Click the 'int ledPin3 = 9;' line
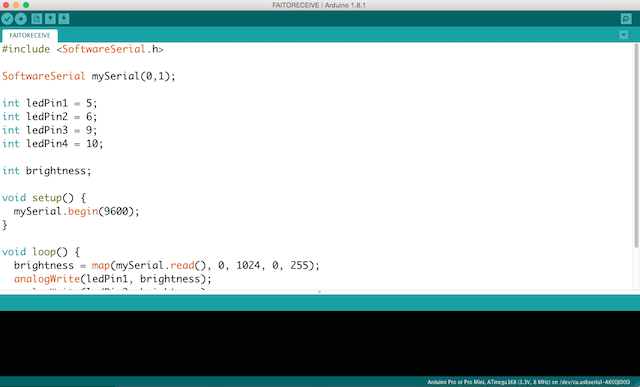The height and width of the screenshot is (387, 640). [x=49, y=130]
